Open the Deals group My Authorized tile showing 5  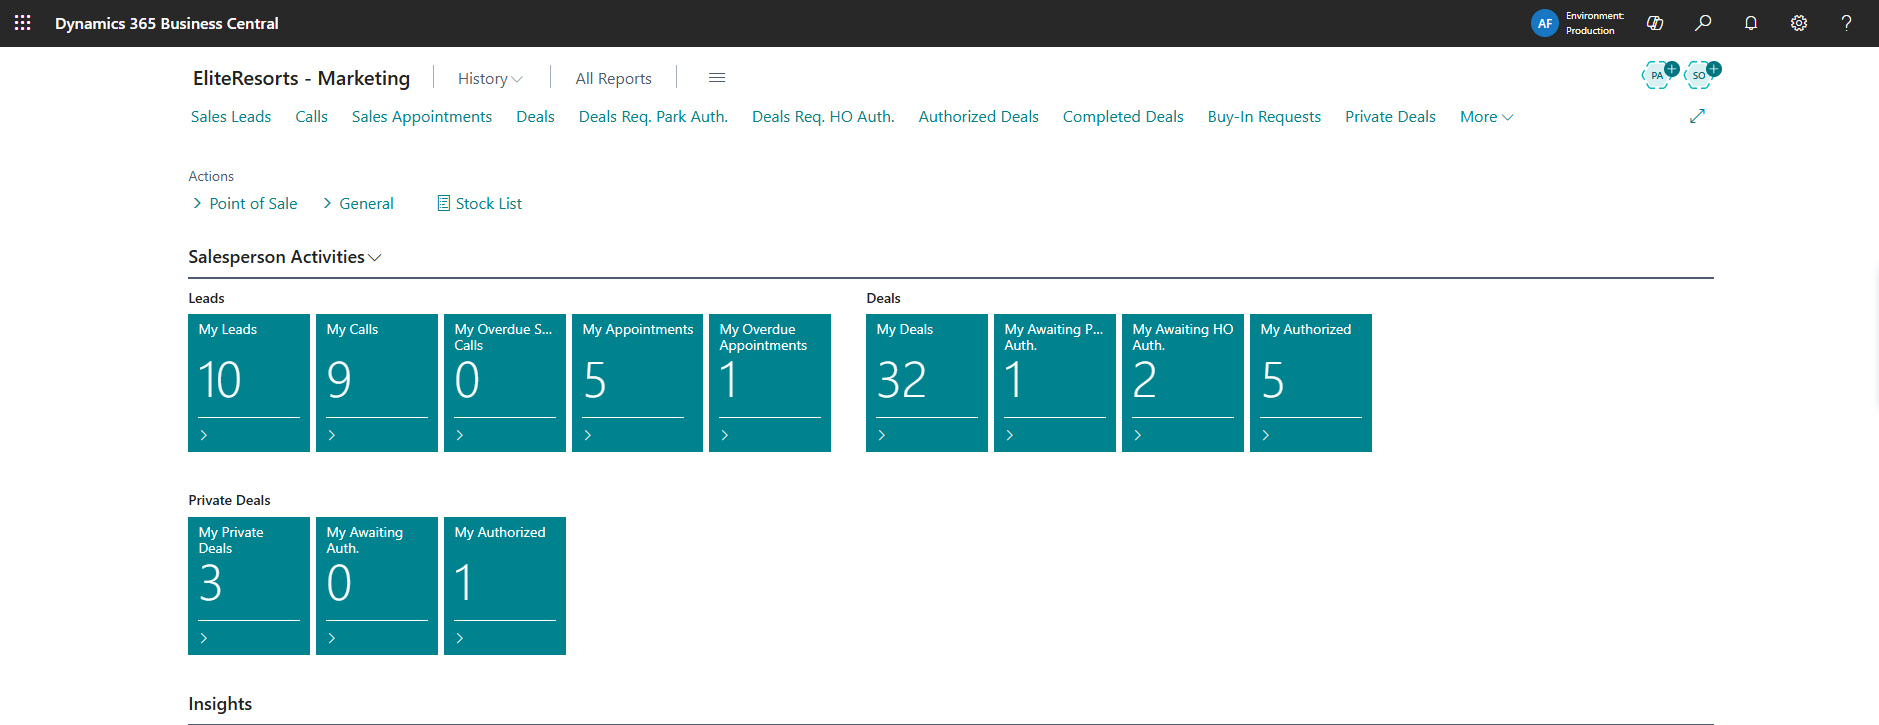click(1311, 383)
